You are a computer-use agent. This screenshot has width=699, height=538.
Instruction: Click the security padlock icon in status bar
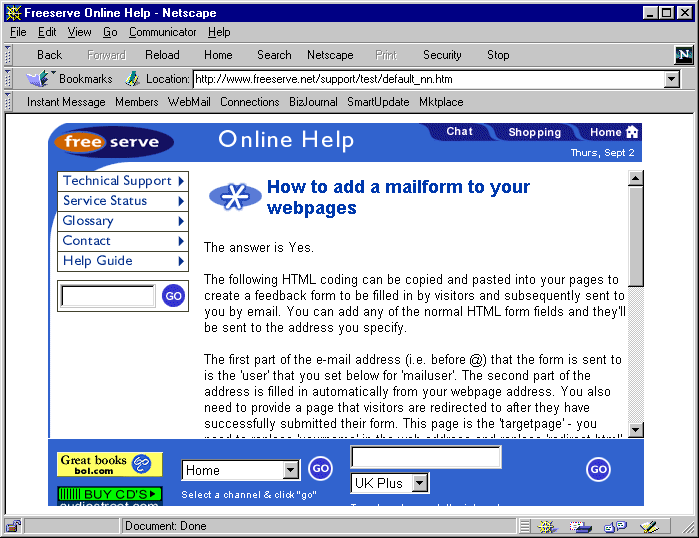(x=13, y=526)
